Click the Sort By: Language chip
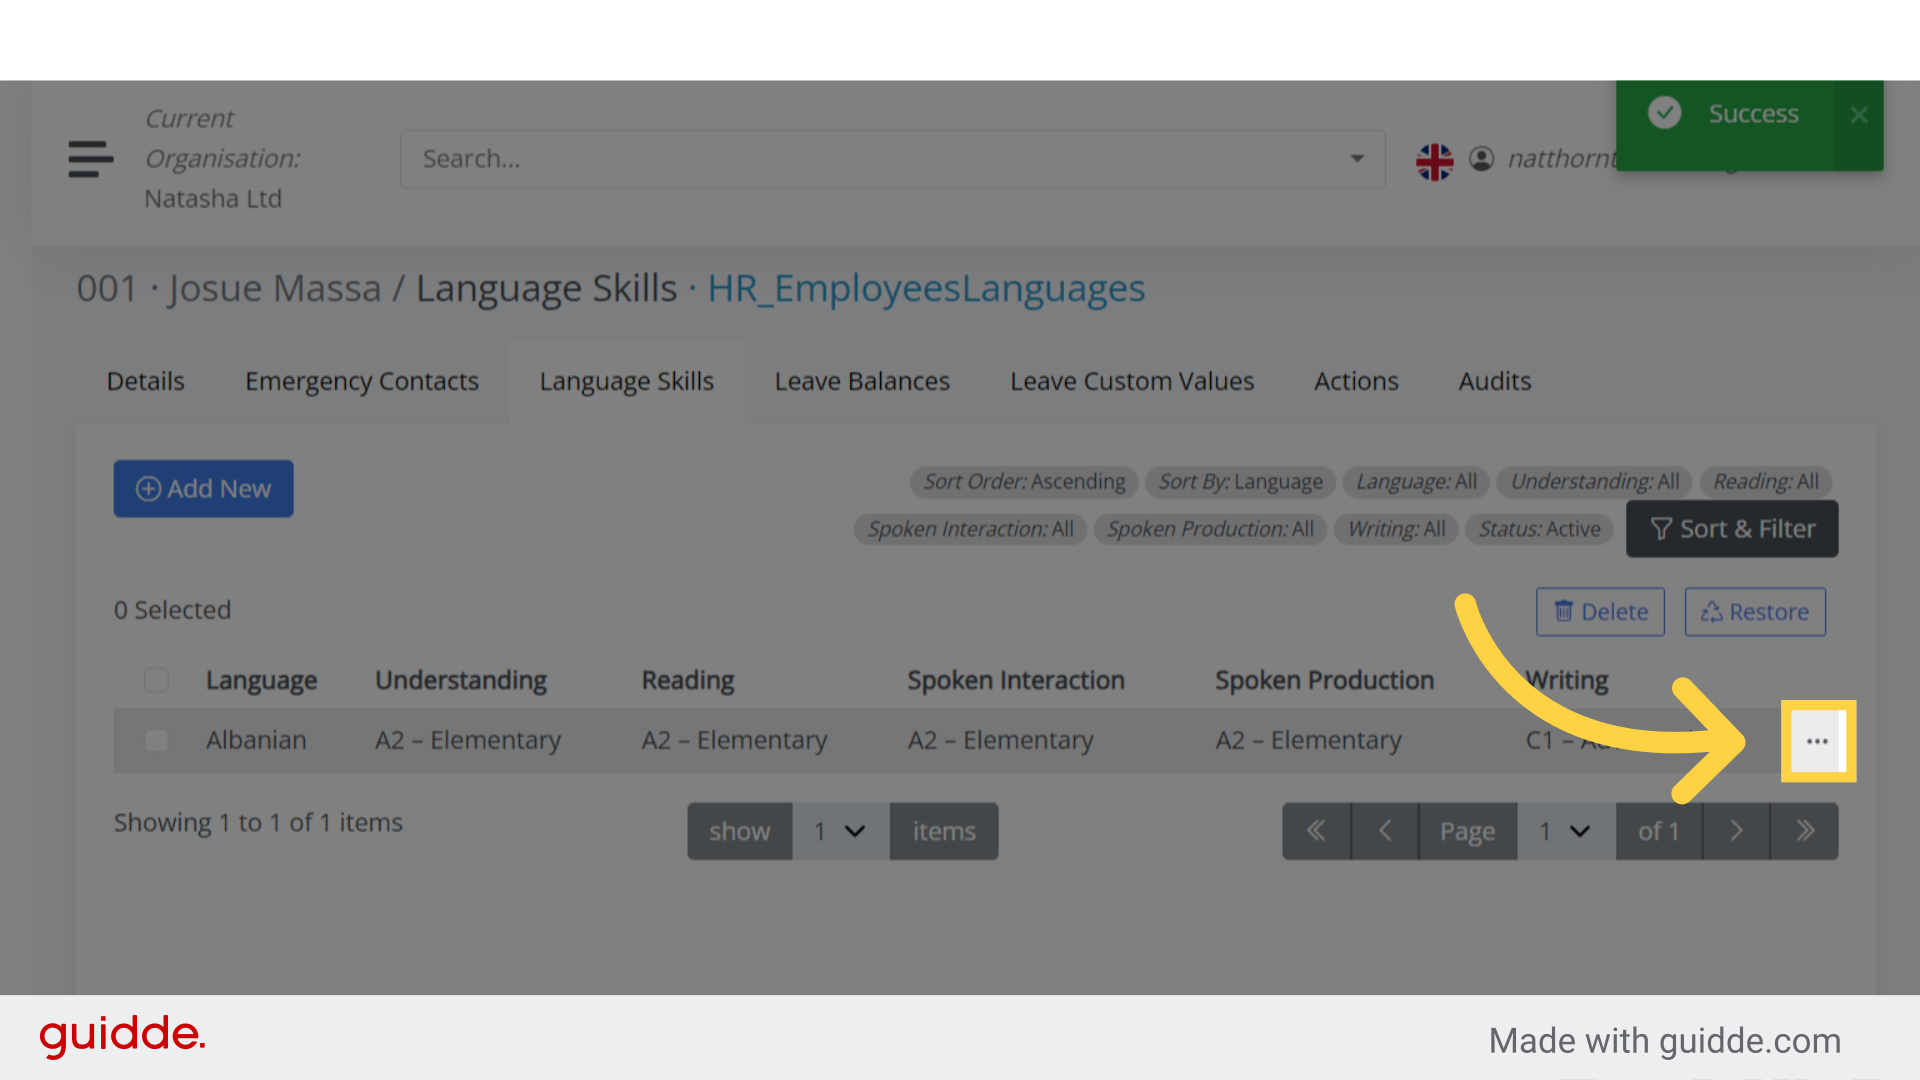The image size is (1920, 1080). pyautogui.click(x=1240, y=482)
